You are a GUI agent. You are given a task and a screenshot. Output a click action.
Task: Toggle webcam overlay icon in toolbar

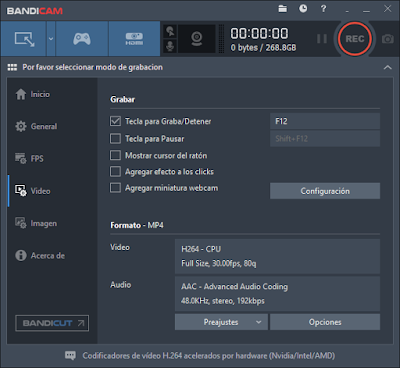197,39
